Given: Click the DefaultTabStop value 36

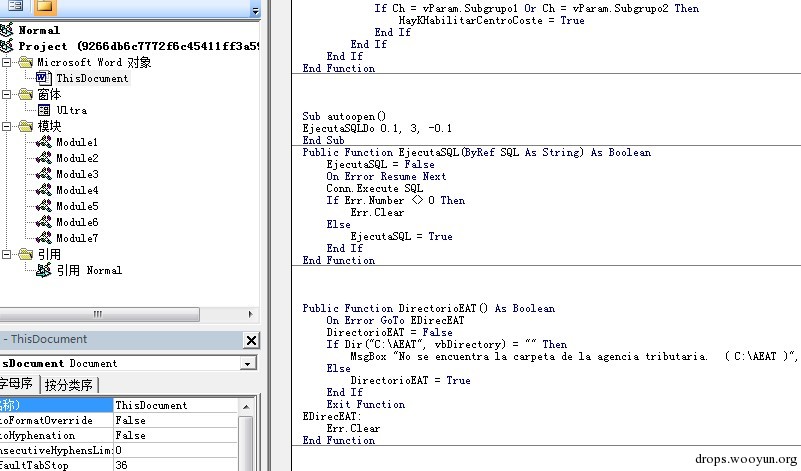Looking at the screenshot, I should pos(175,465).
